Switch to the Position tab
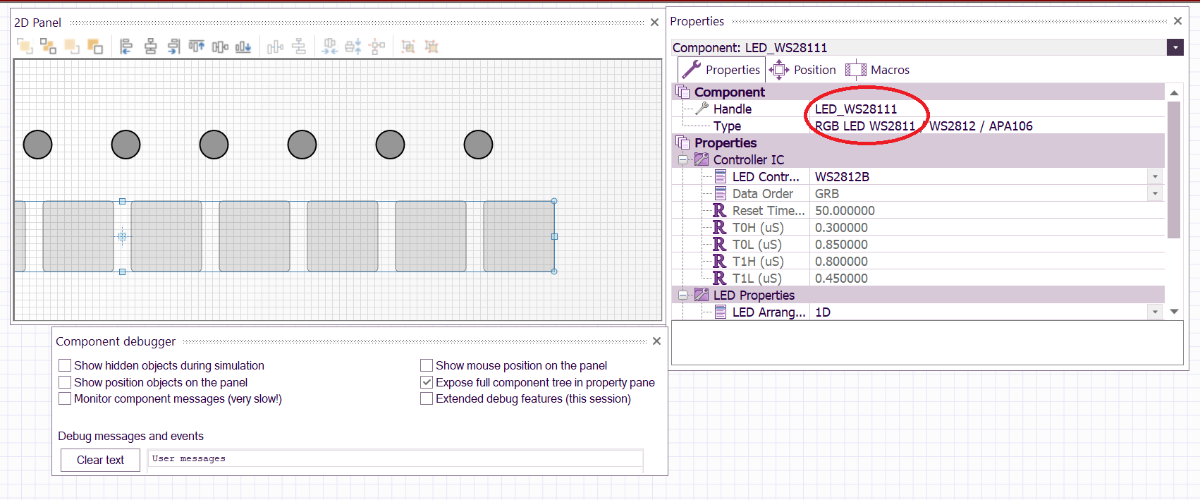Viewport: 1200px width, 500px height. (x=803, y=70)
